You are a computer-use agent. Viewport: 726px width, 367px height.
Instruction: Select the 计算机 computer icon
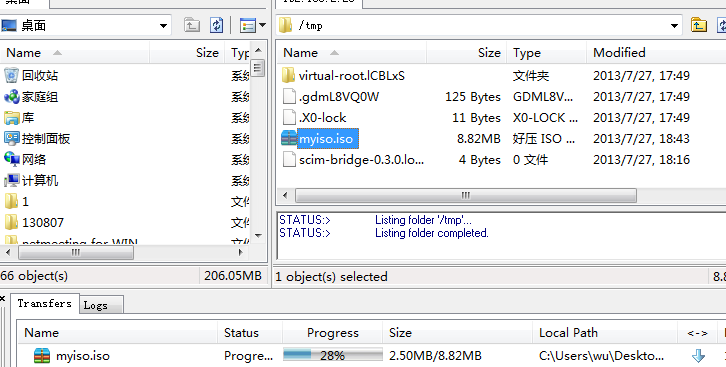pyautogui.click(x=11, y=180)
